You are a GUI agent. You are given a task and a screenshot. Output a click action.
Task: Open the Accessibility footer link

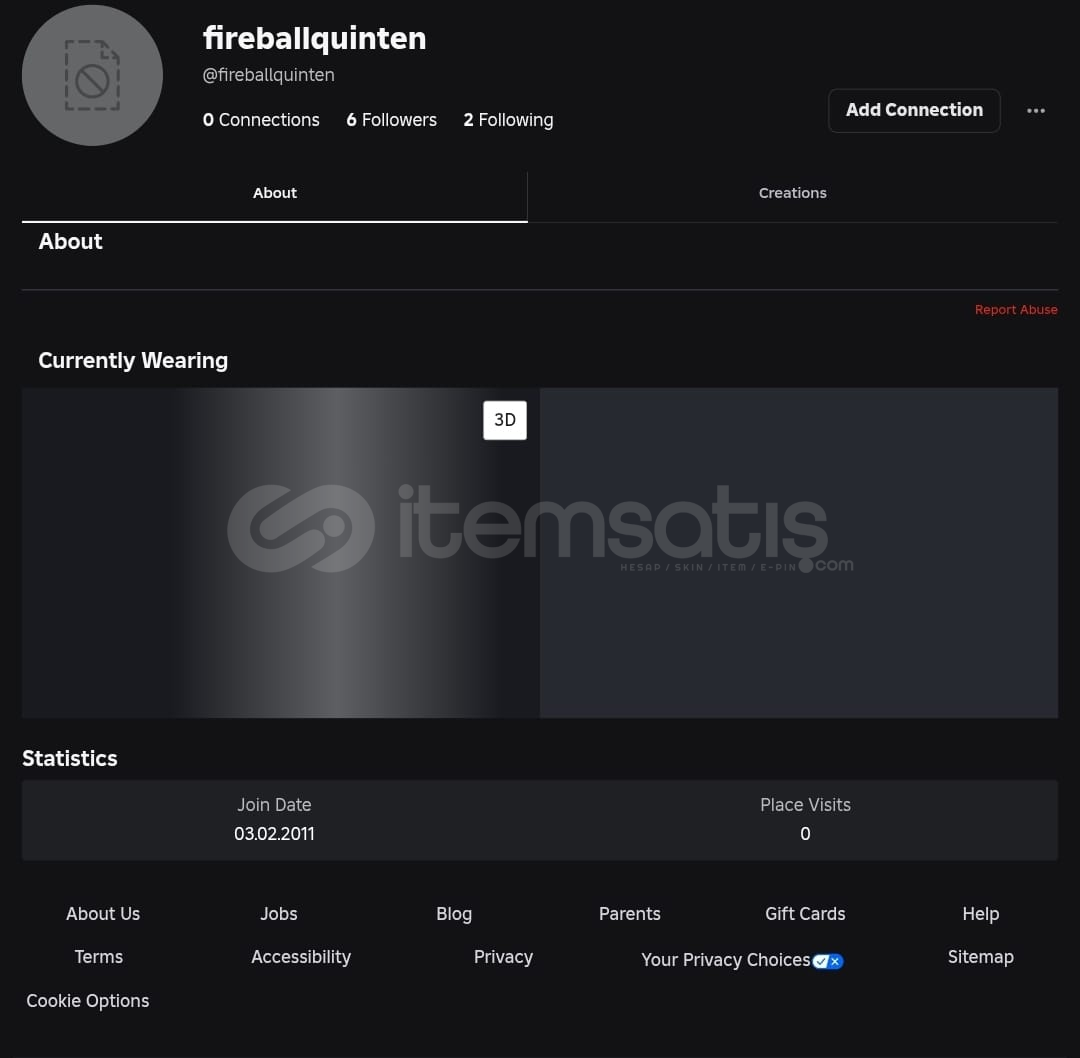pyautogui.click(x=301, y=957)
